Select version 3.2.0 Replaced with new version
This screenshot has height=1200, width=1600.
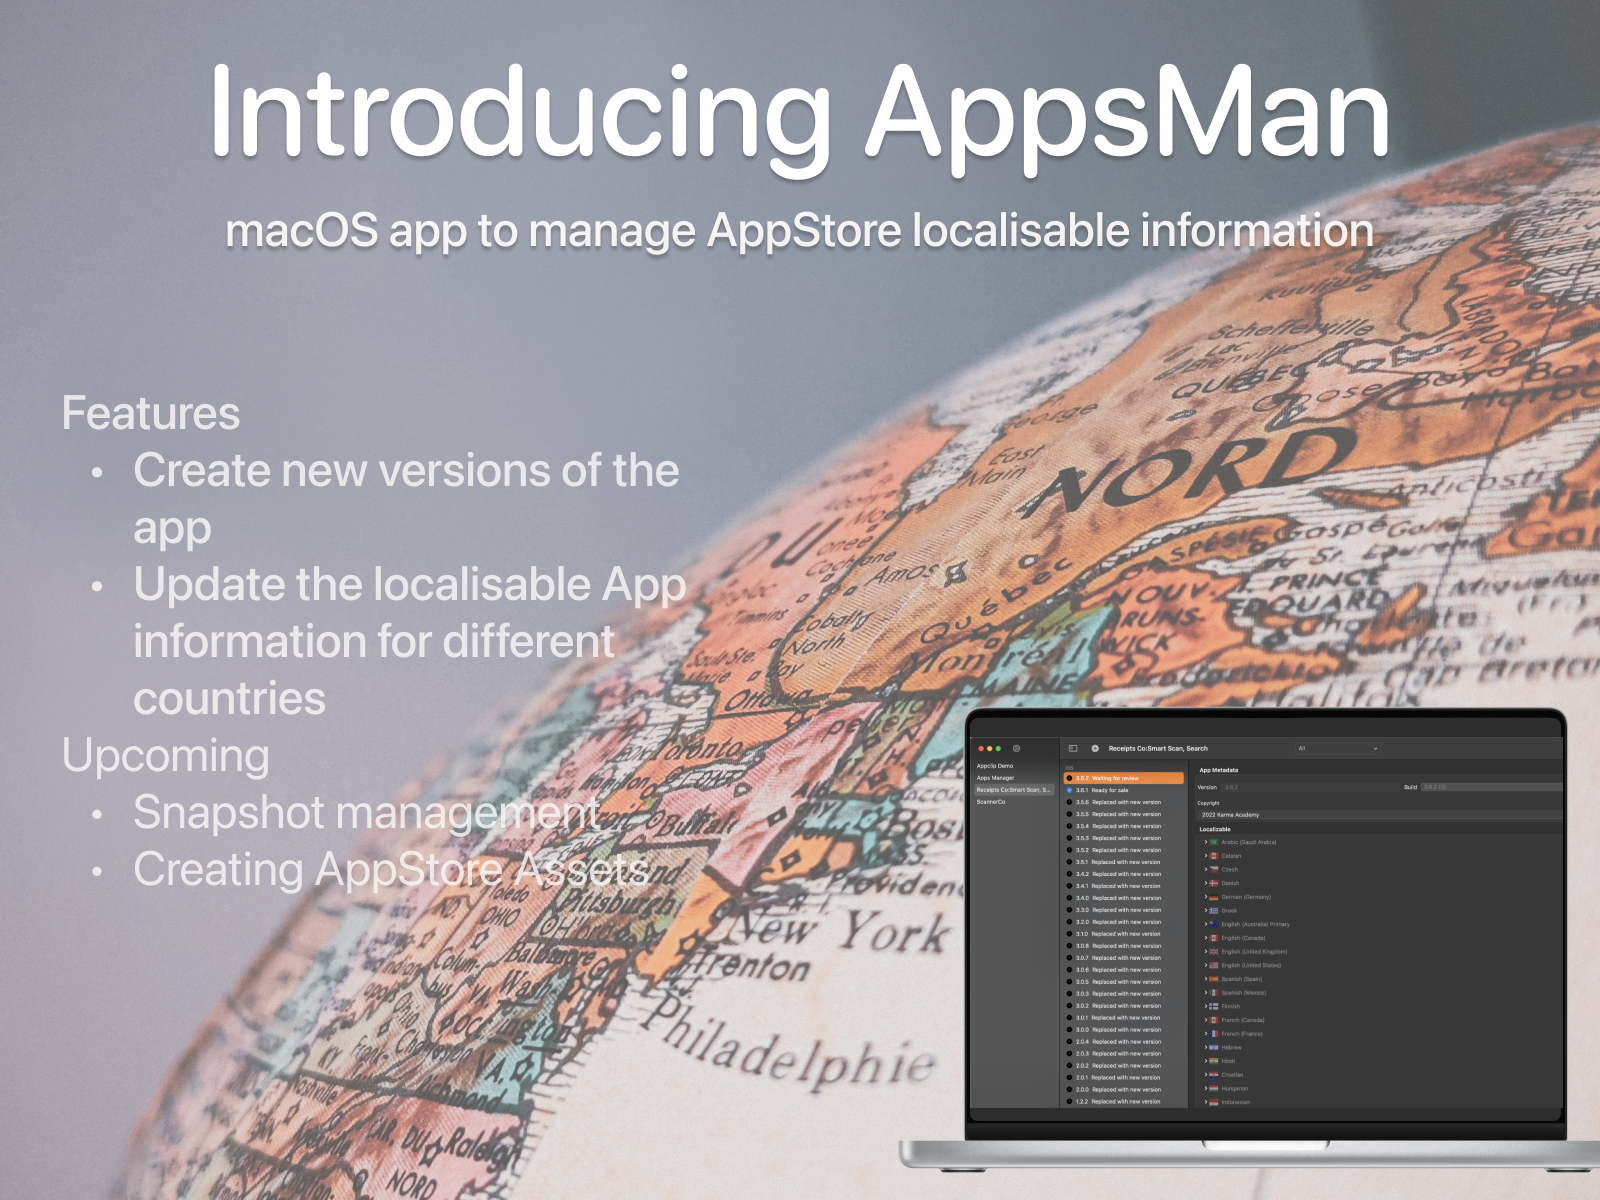click(x=1124, y=922)
